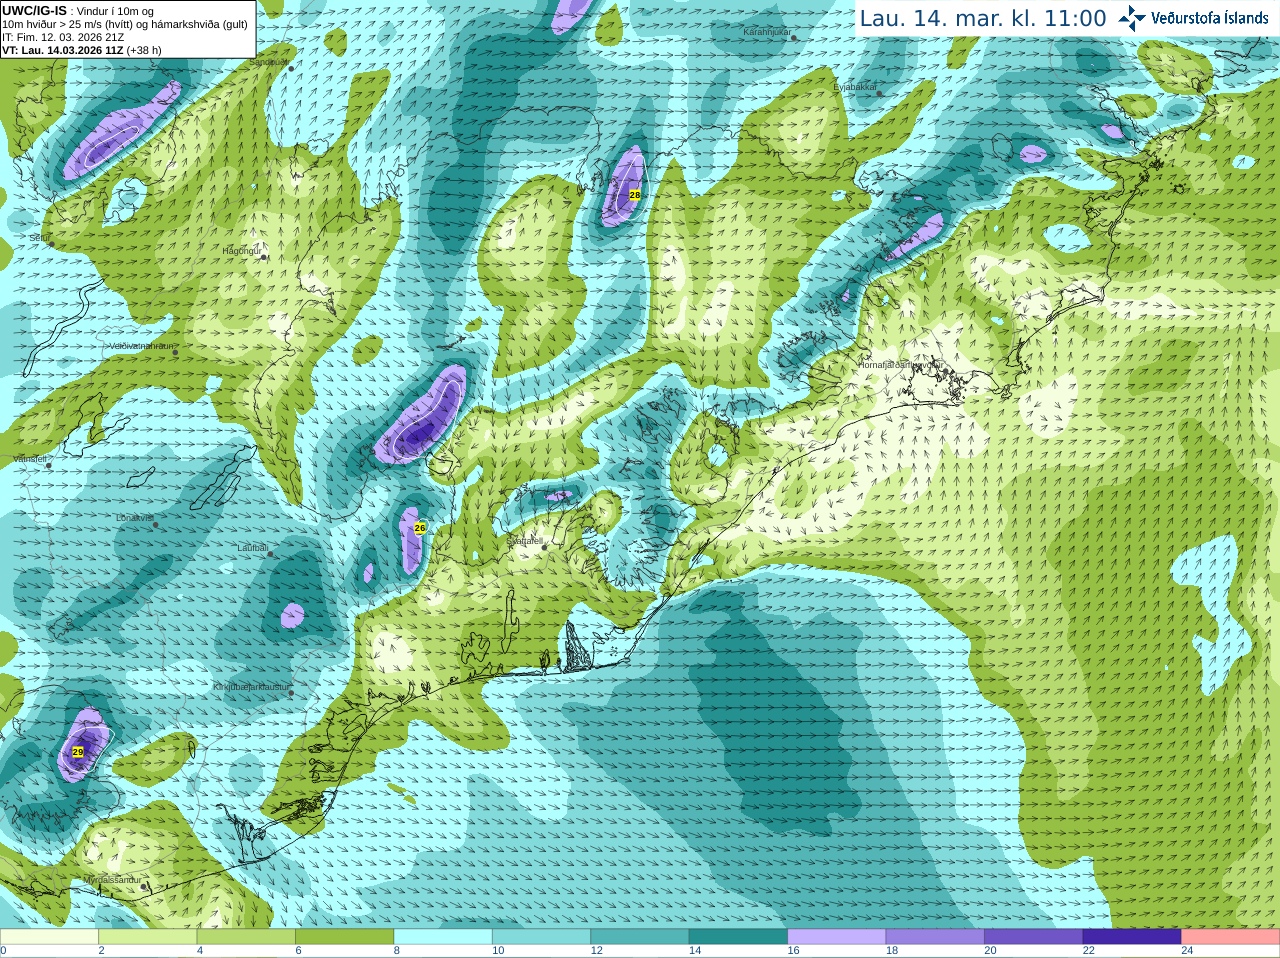Click the Sandbúðir place label
The image size is (1280, 958).
coord(268,61)
